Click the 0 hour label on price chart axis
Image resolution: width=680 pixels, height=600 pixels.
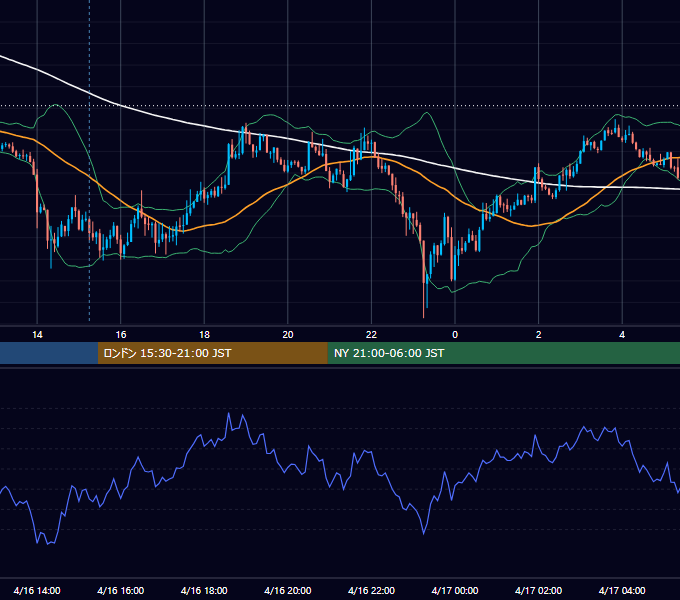[455, 334]
